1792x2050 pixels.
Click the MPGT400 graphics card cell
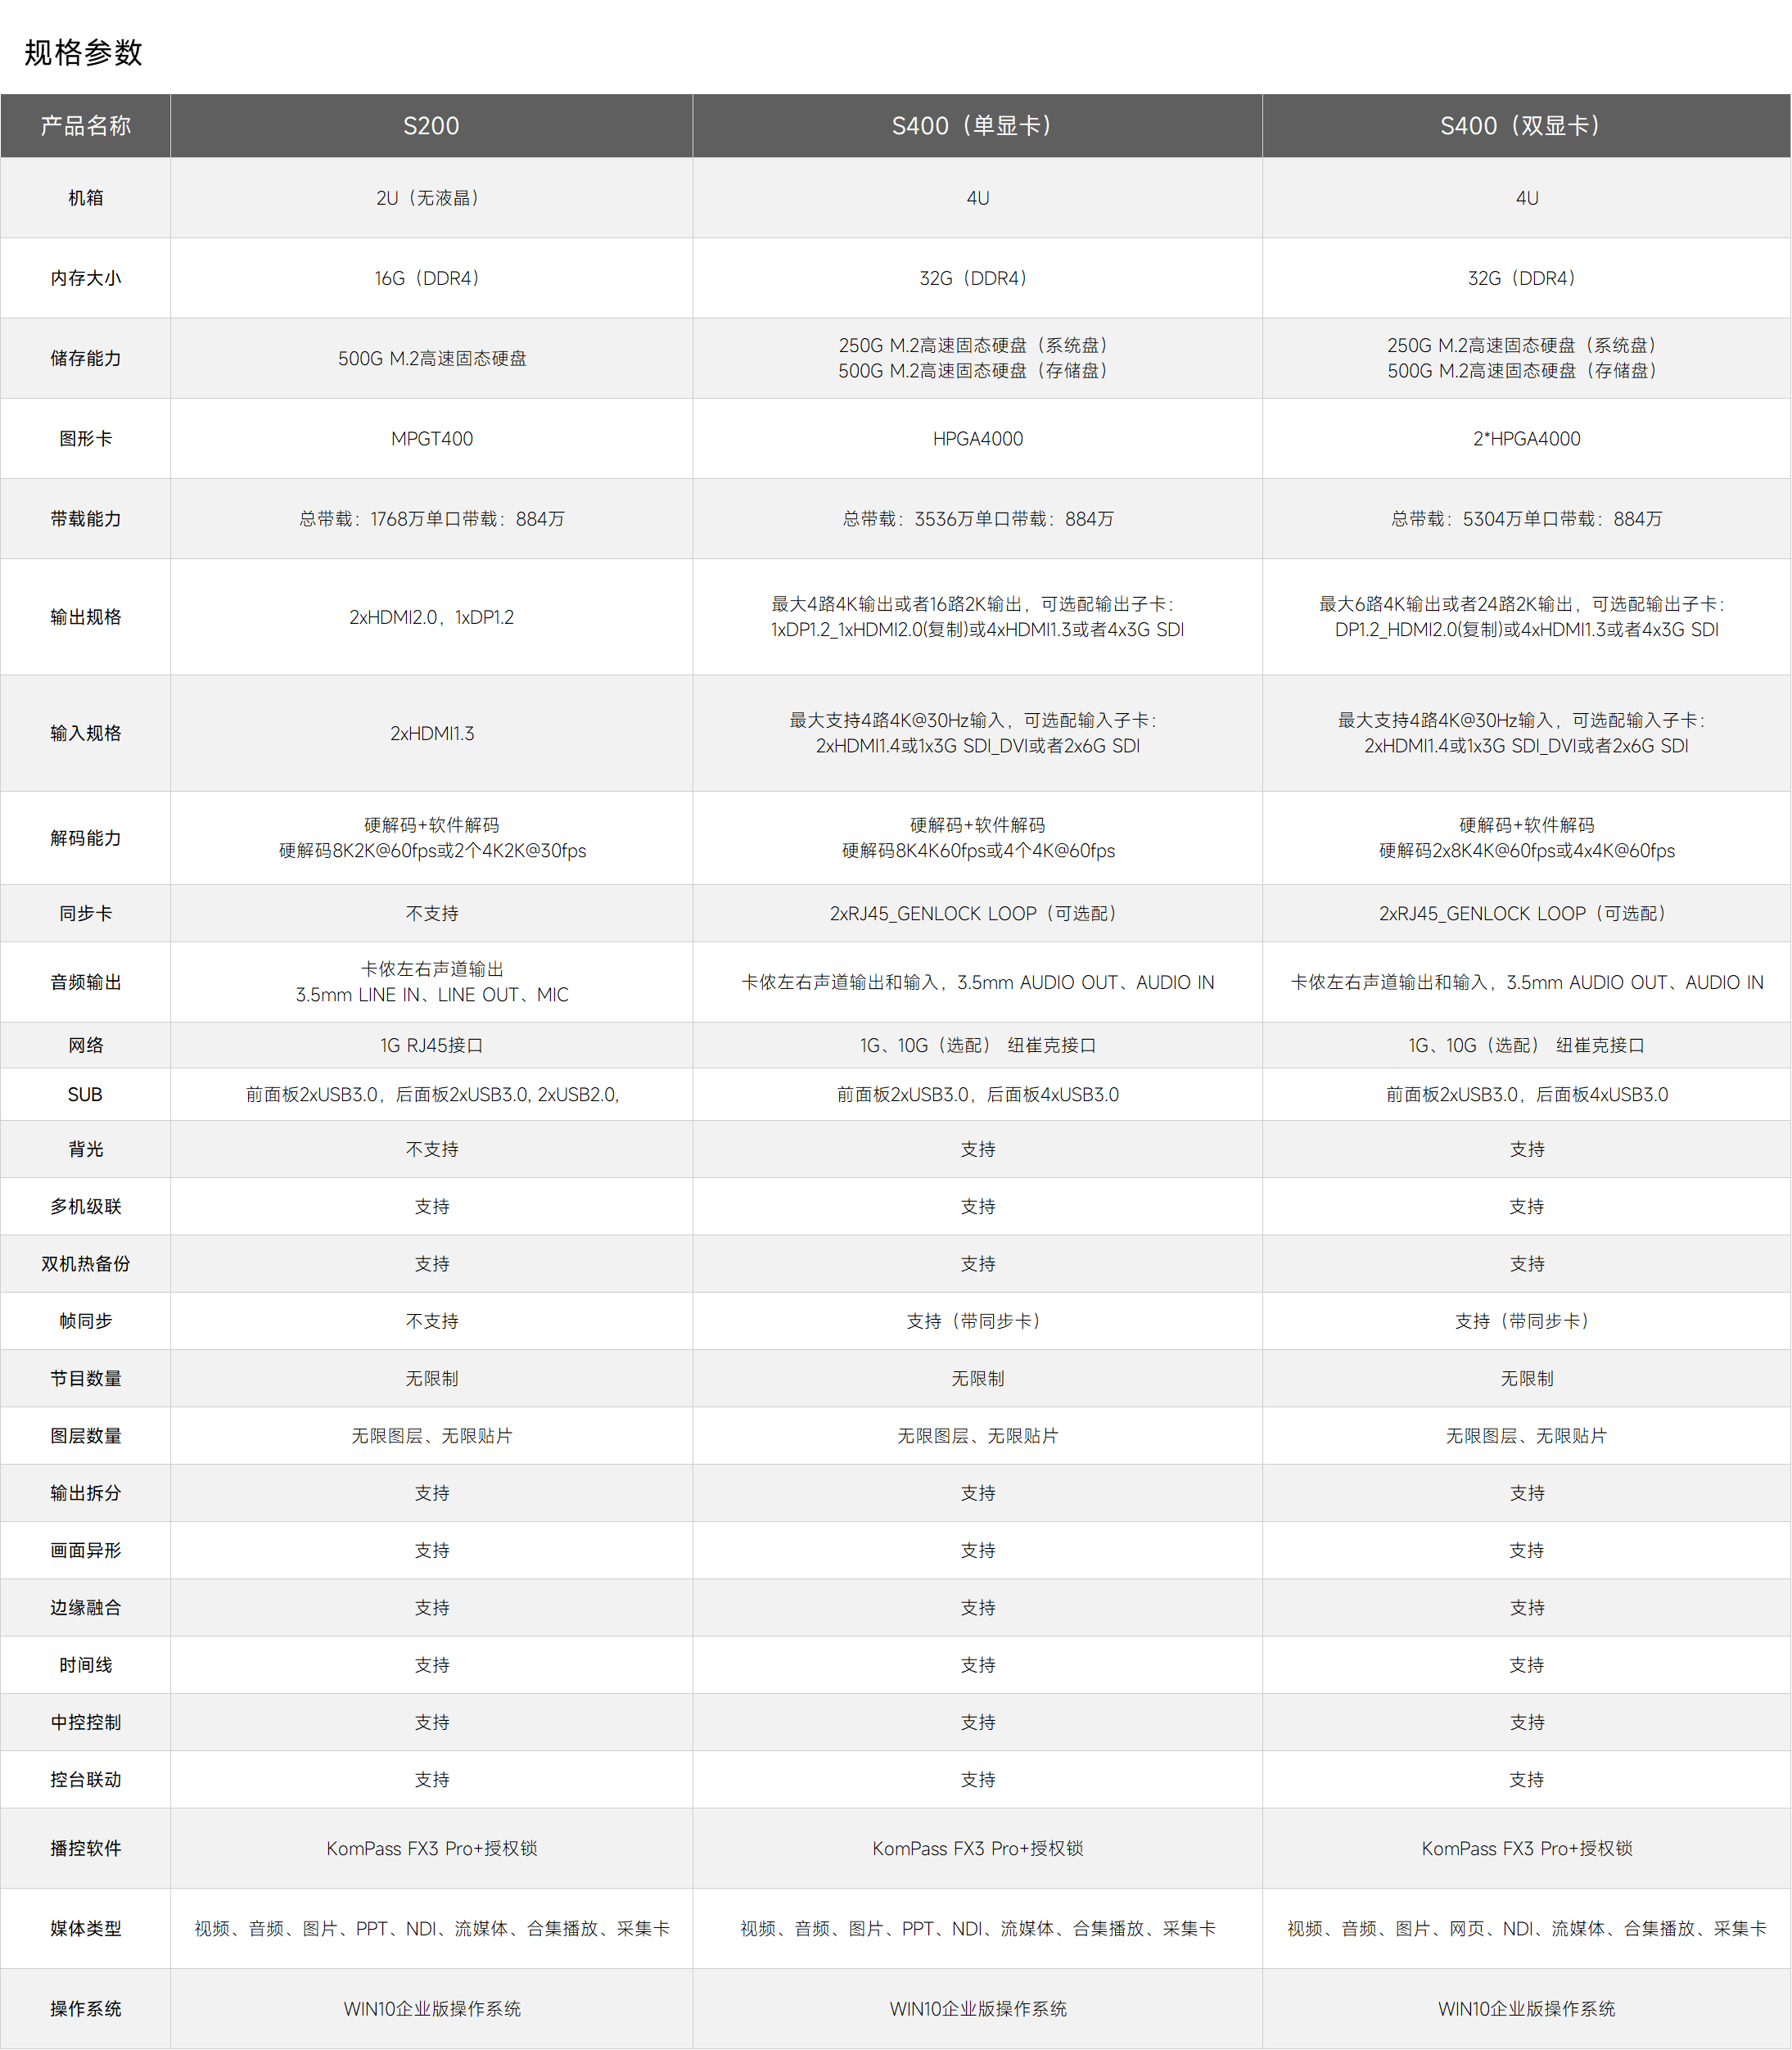click(x=431, y=439)
